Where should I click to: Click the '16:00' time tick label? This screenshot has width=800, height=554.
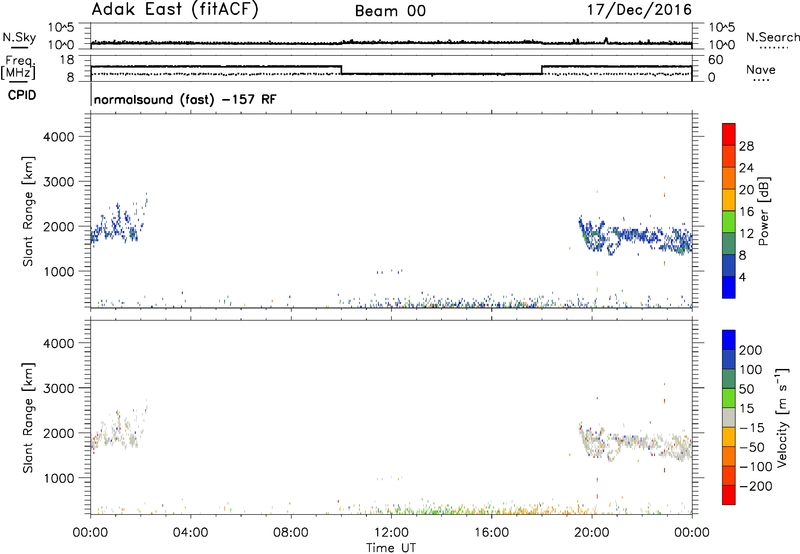pos(491,533)
